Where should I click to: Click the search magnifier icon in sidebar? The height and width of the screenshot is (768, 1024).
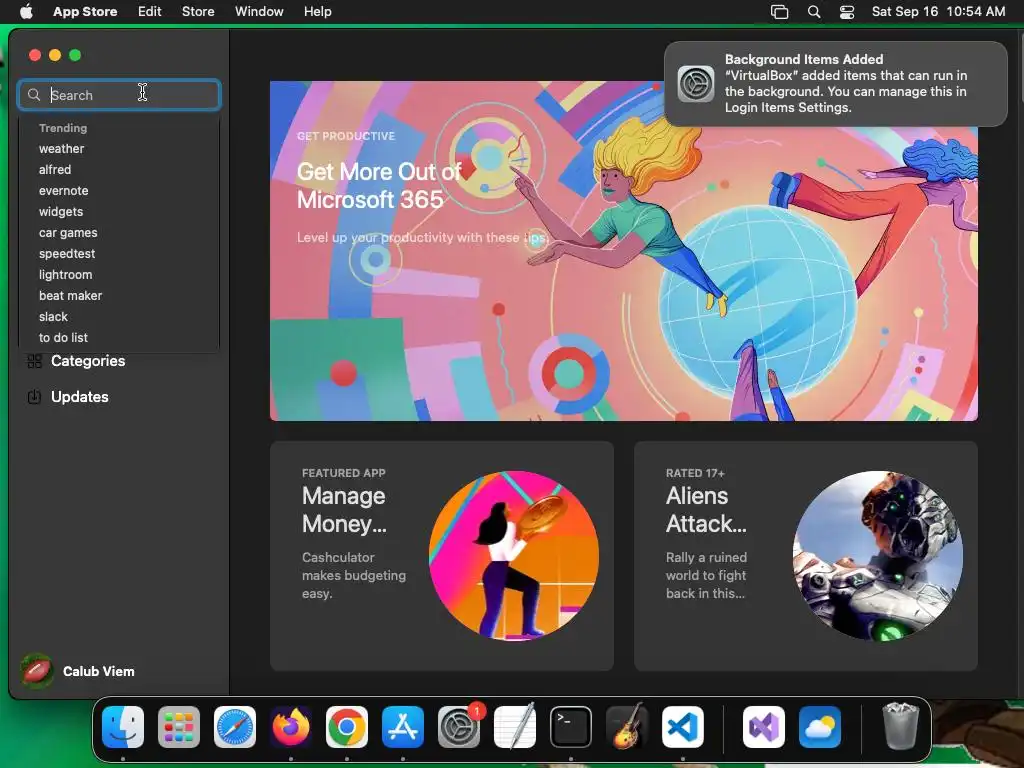[34, 95]
